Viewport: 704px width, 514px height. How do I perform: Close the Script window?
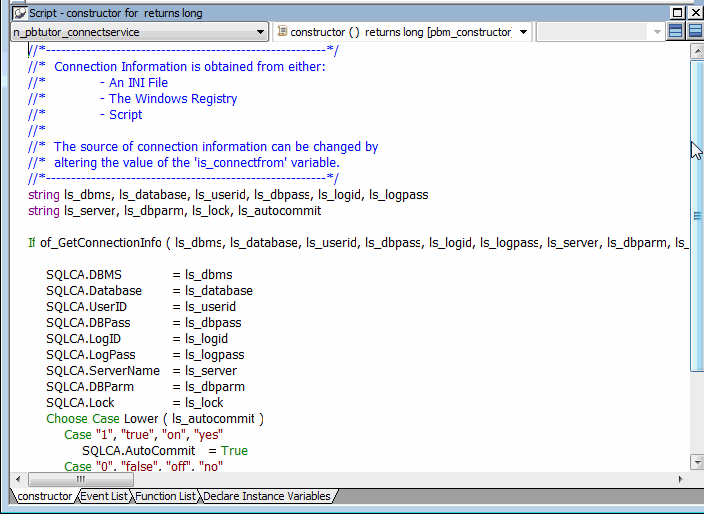[694, 12]
